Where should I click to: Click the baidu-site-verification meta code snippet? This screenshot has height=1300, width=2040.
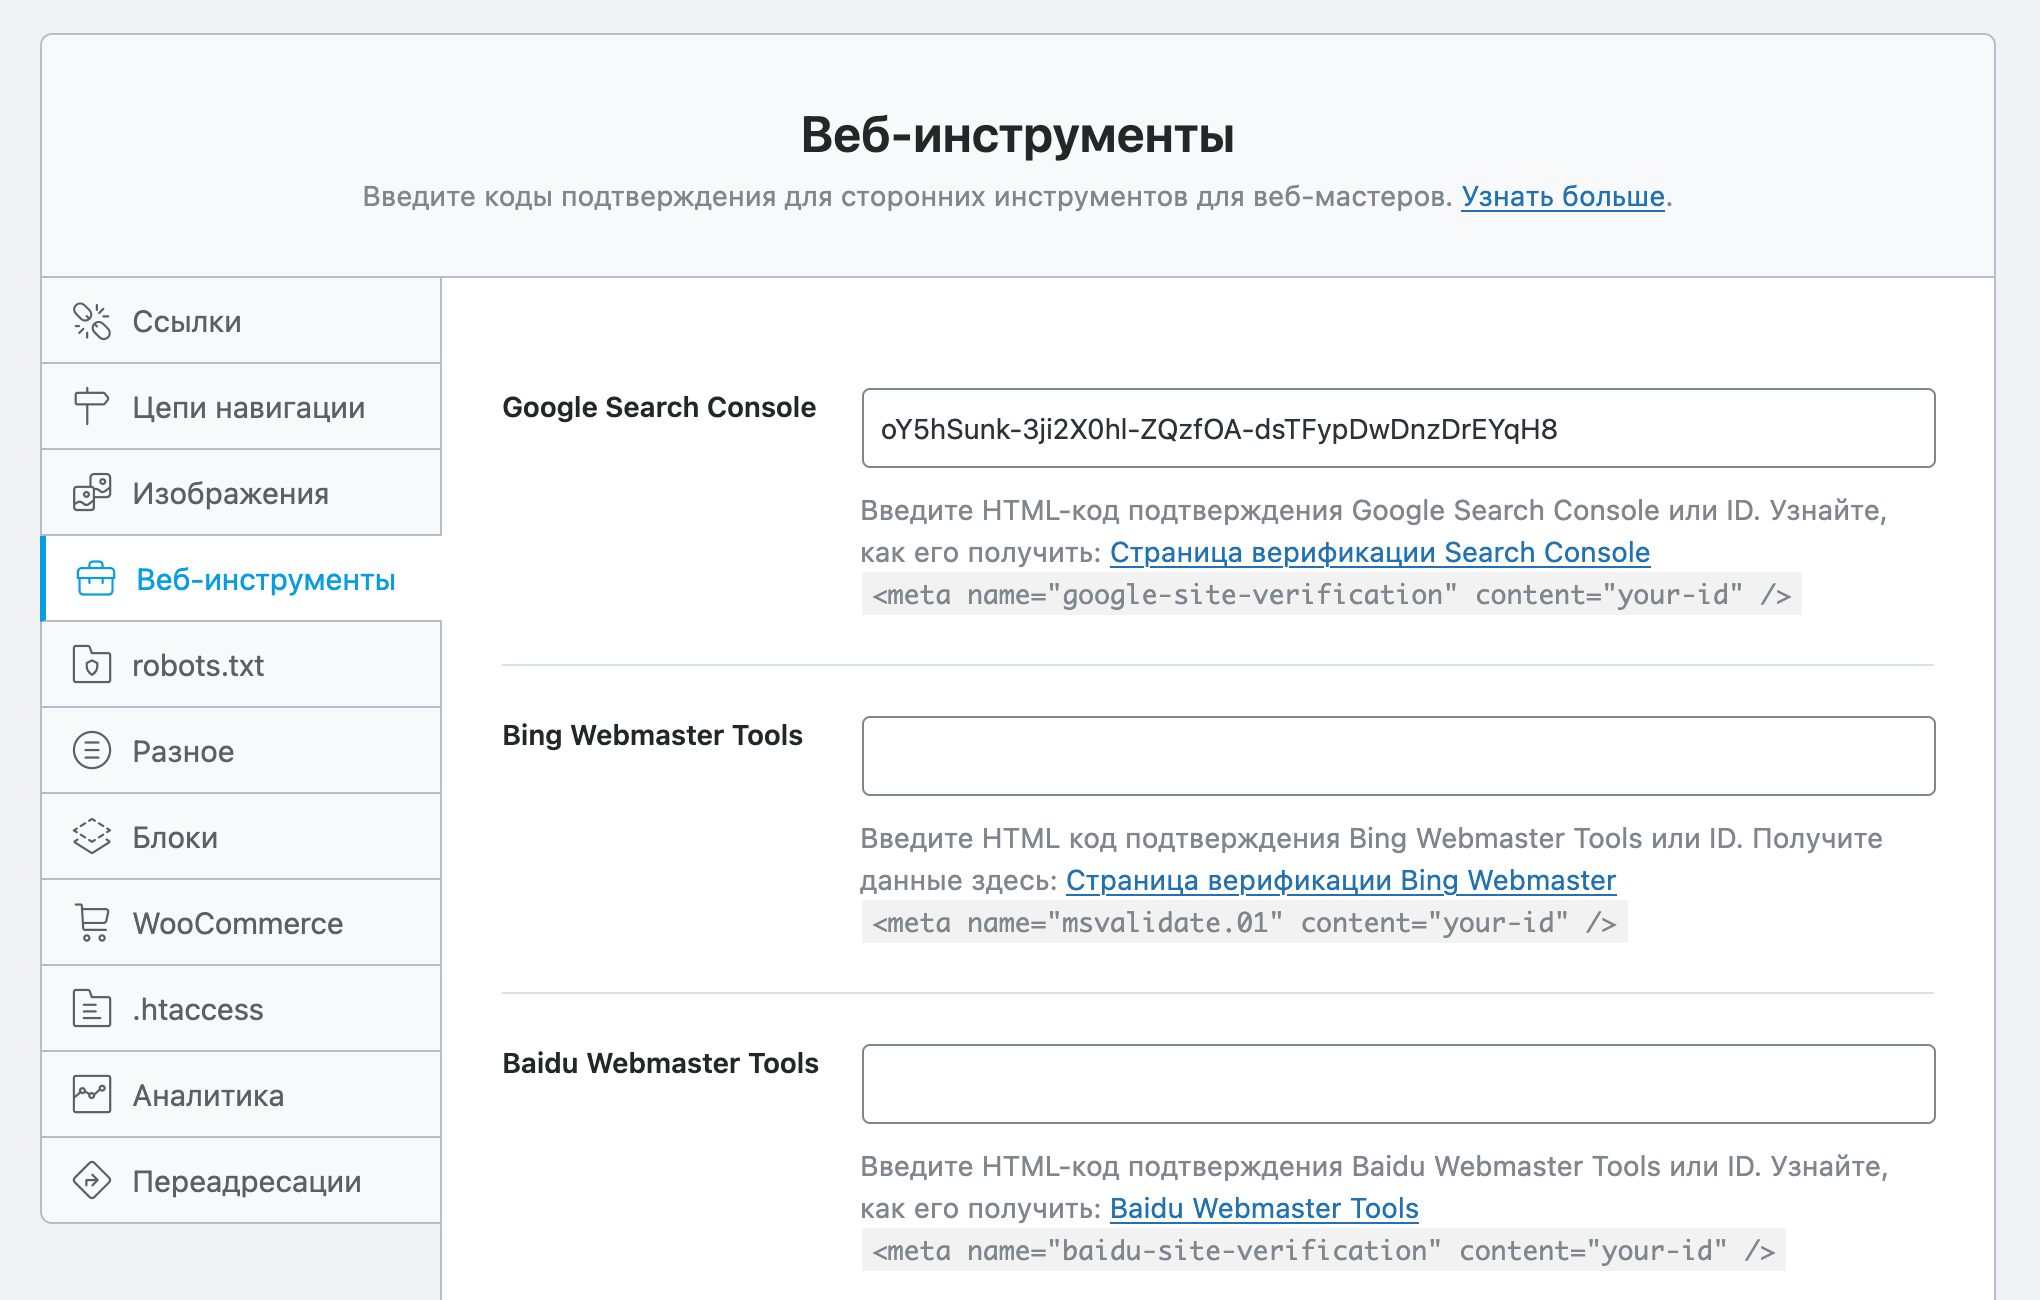tap(1323, 1250)
